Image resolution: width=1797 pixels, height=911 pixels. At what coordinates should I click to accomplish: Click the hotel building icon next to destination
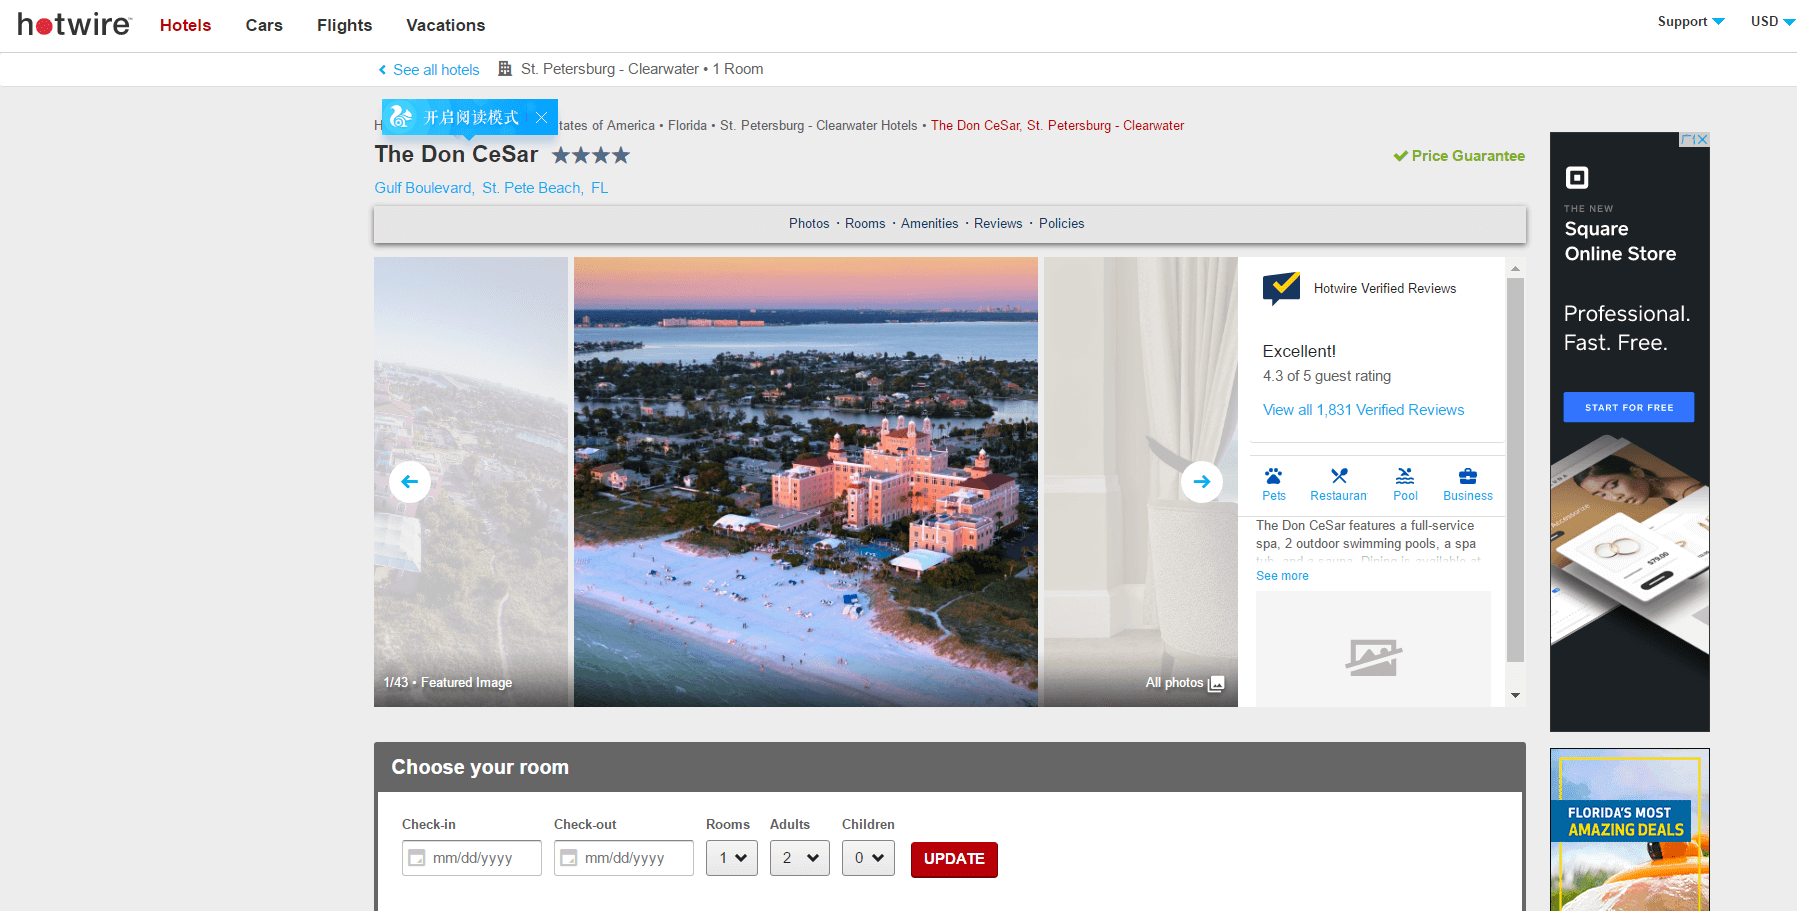pos(505,69)
